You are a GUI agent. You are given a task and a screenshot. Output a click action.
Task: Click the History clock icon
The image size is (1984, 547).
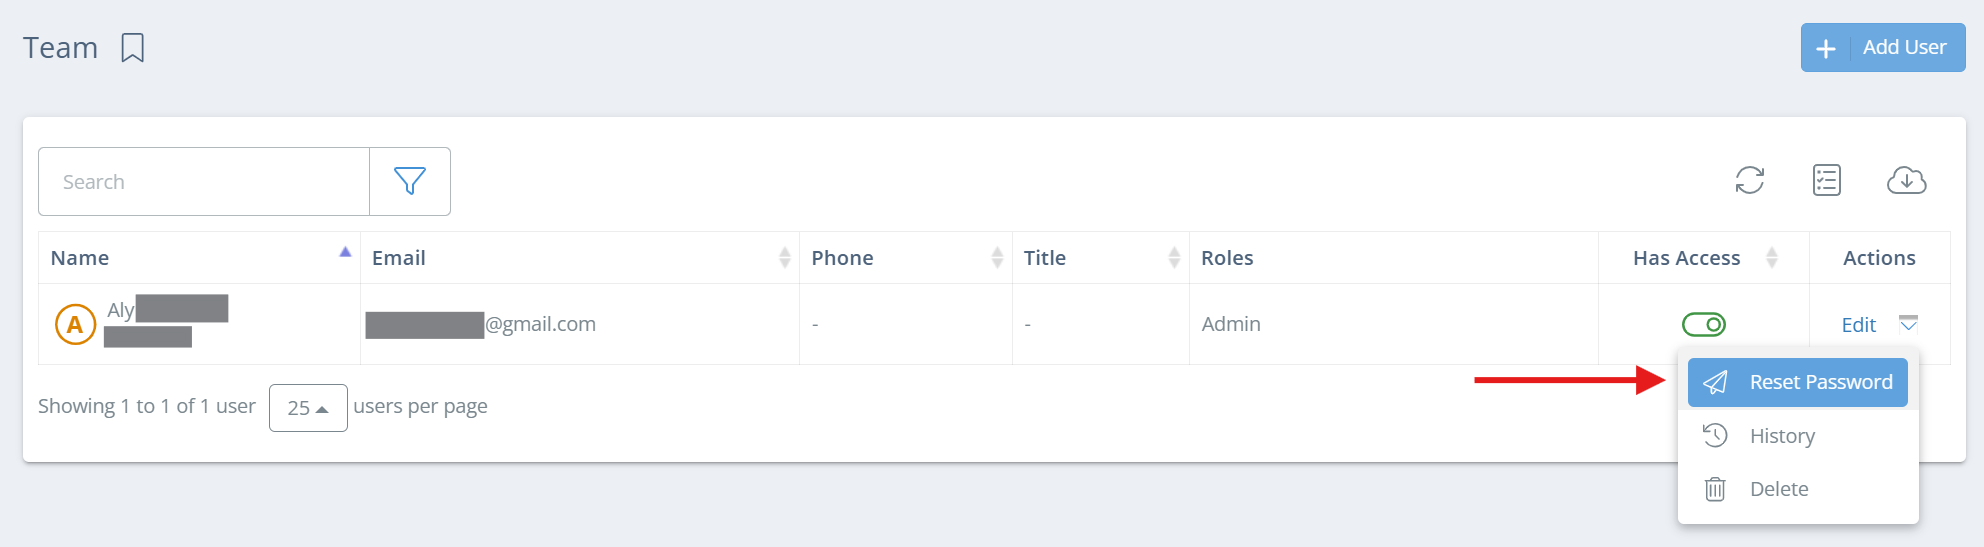click(1715, 435)
